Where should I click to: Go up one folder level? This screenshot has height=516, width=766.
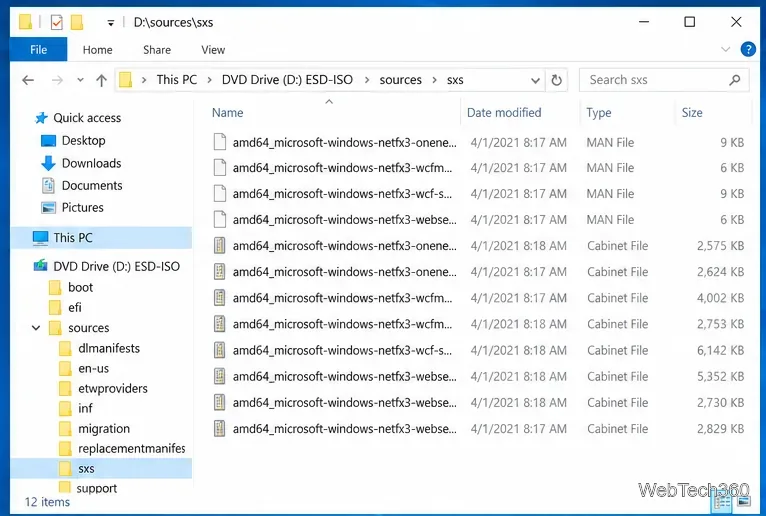(101, 80)
